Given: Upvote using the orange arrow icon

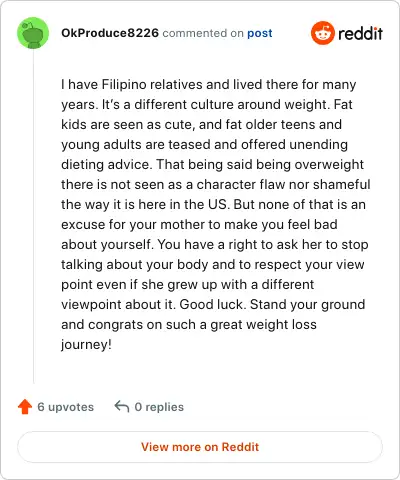Looking at the screenshot, I should click(25, 407).
